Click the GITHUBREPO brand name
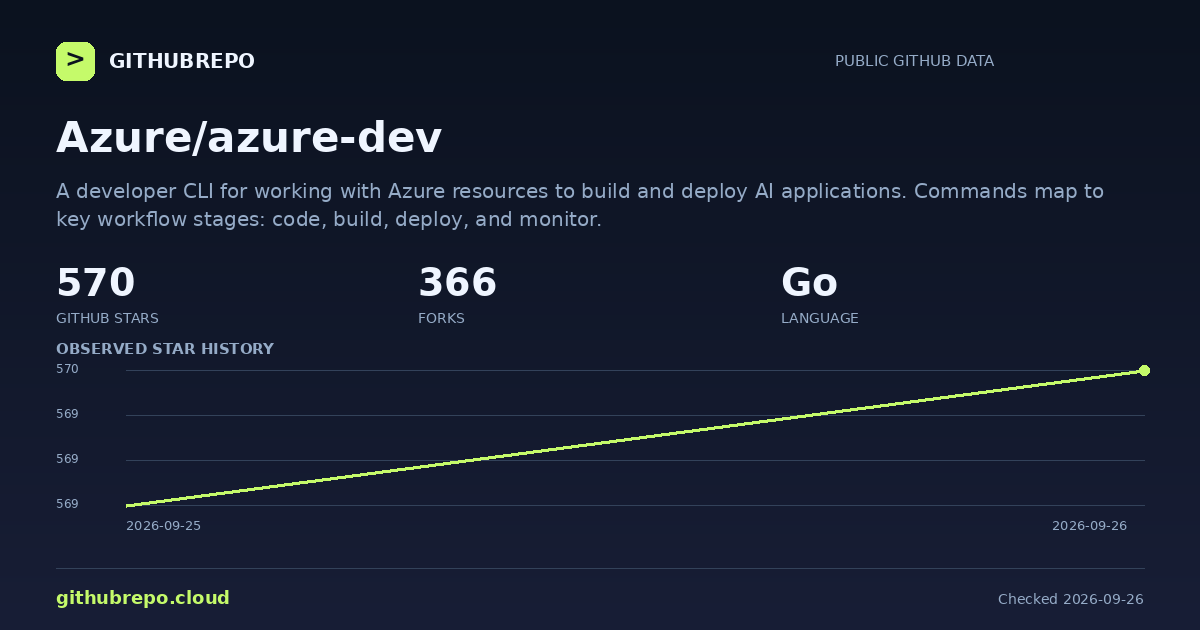Image resolution: width=1200 pixels, height=630 pixels. click(x=181, y=62)
